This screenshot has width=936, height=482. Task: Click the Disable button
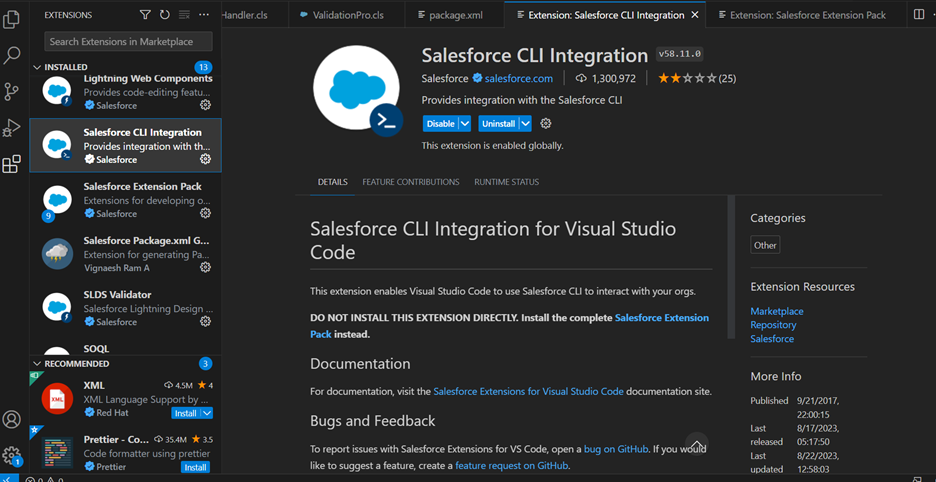click(x=441, y=124)
